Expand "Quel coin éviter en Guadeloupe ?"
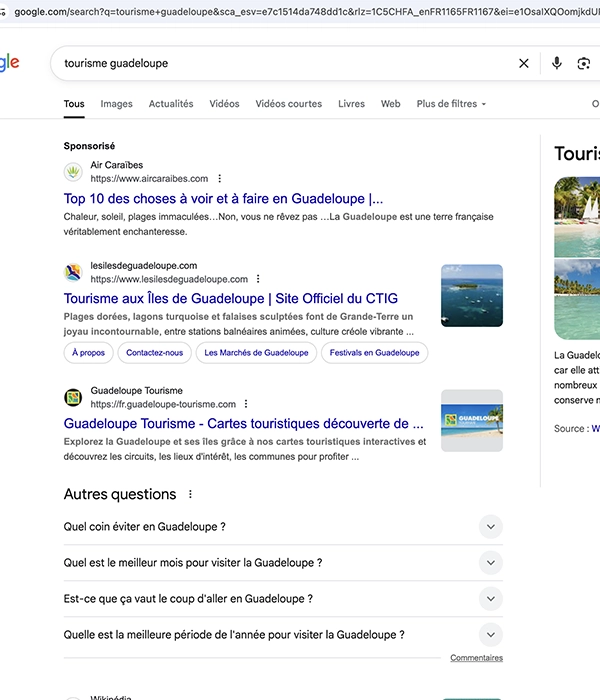This screenshot has width=600, height=700. [x=283, y=527]
